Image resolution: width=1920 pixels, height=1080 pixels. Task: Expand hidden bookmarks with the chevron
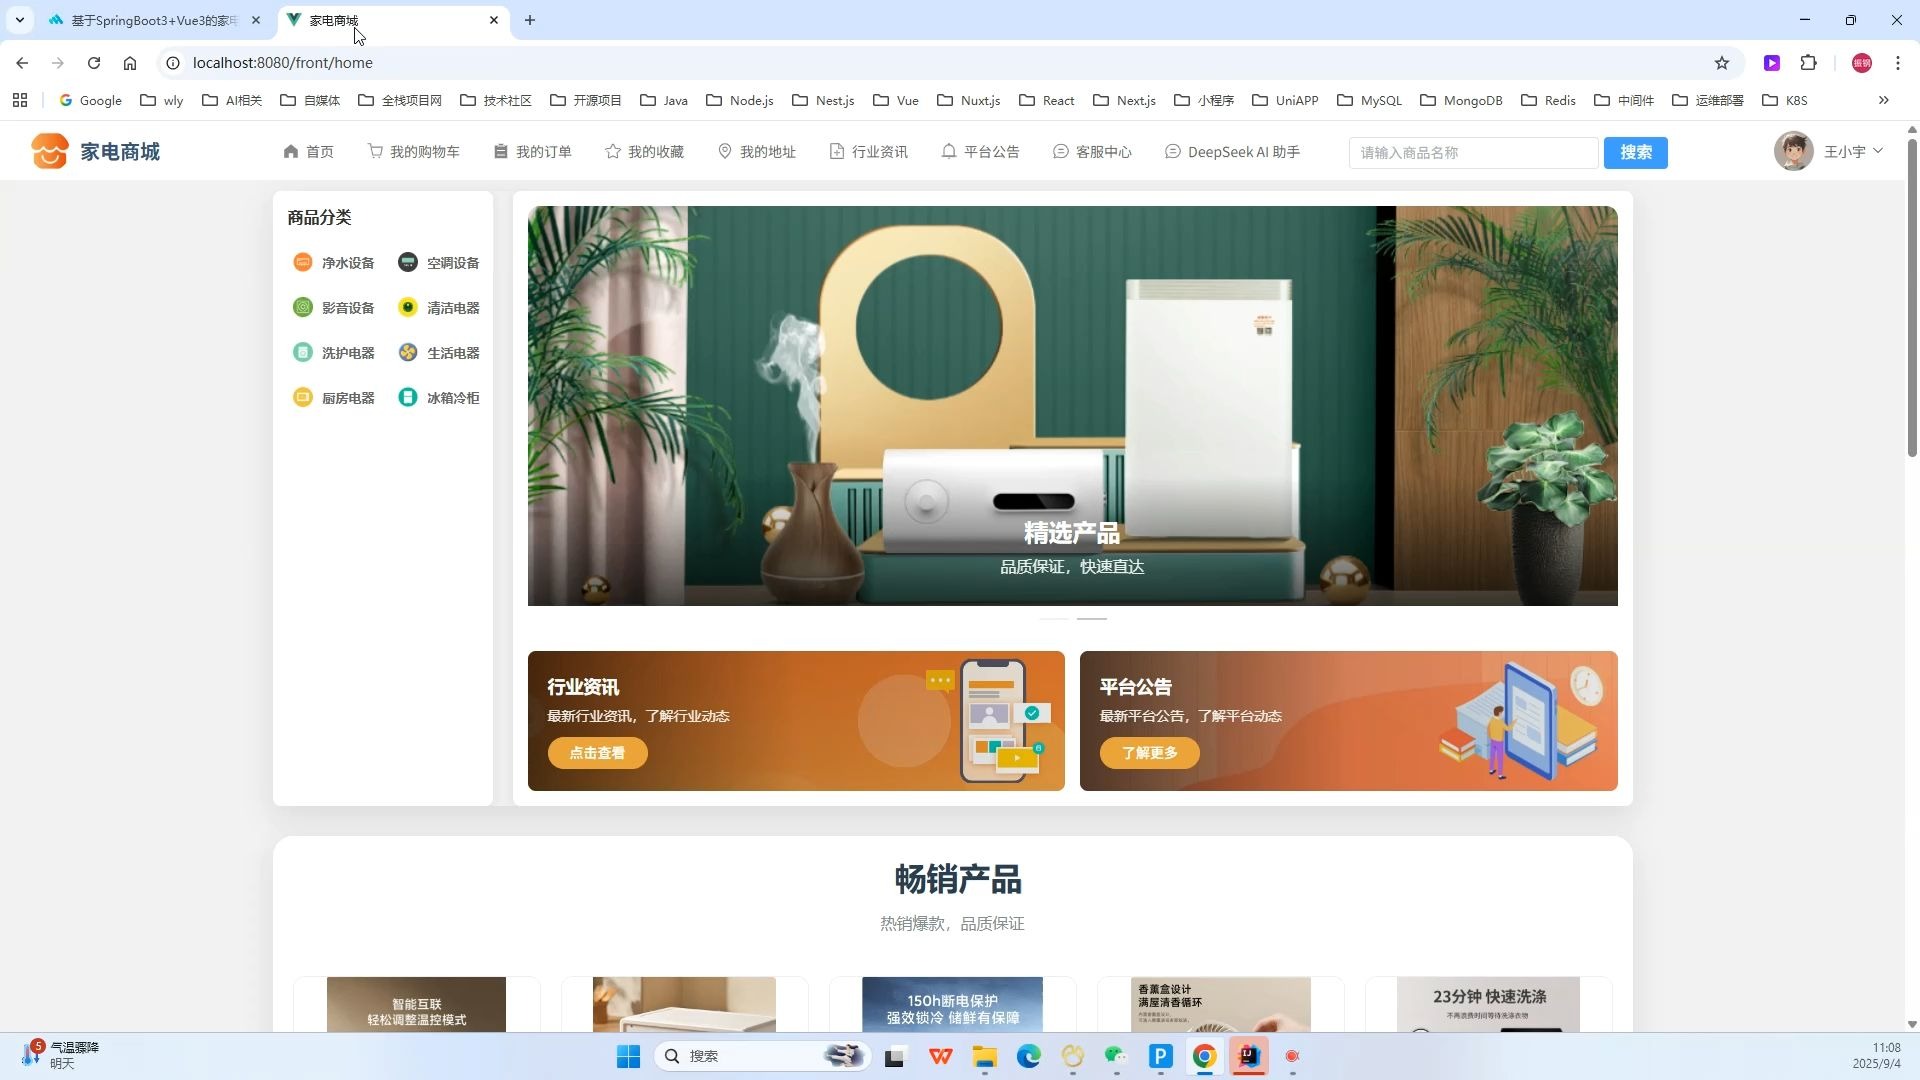click(x=1883, y=100)
